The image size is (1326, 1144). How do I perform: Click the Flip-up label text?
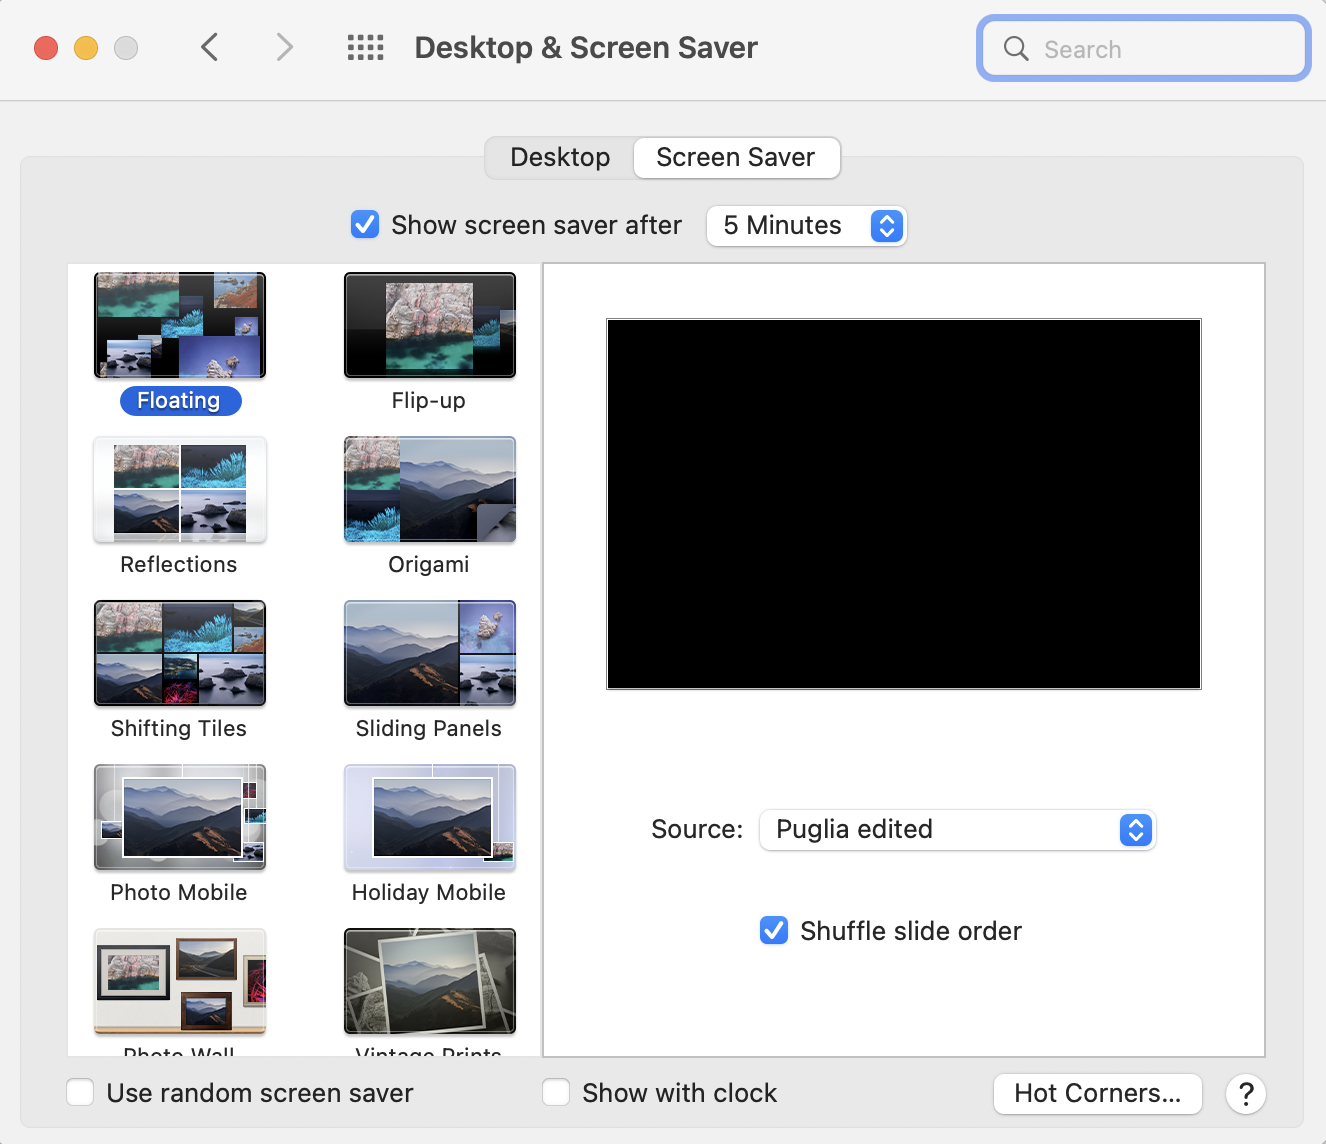point(429,400)
